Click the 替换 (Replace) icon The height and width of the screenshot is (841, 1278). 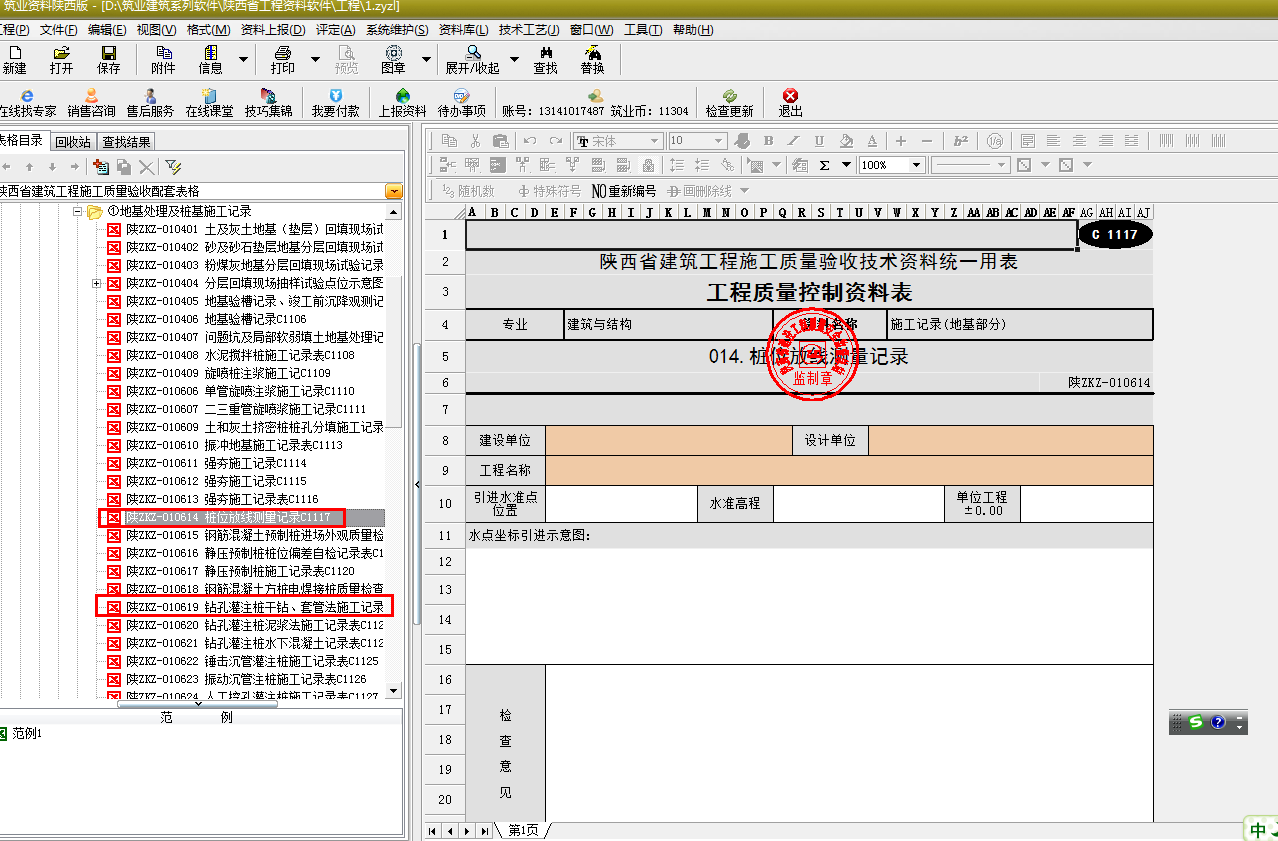pos(592,59)
